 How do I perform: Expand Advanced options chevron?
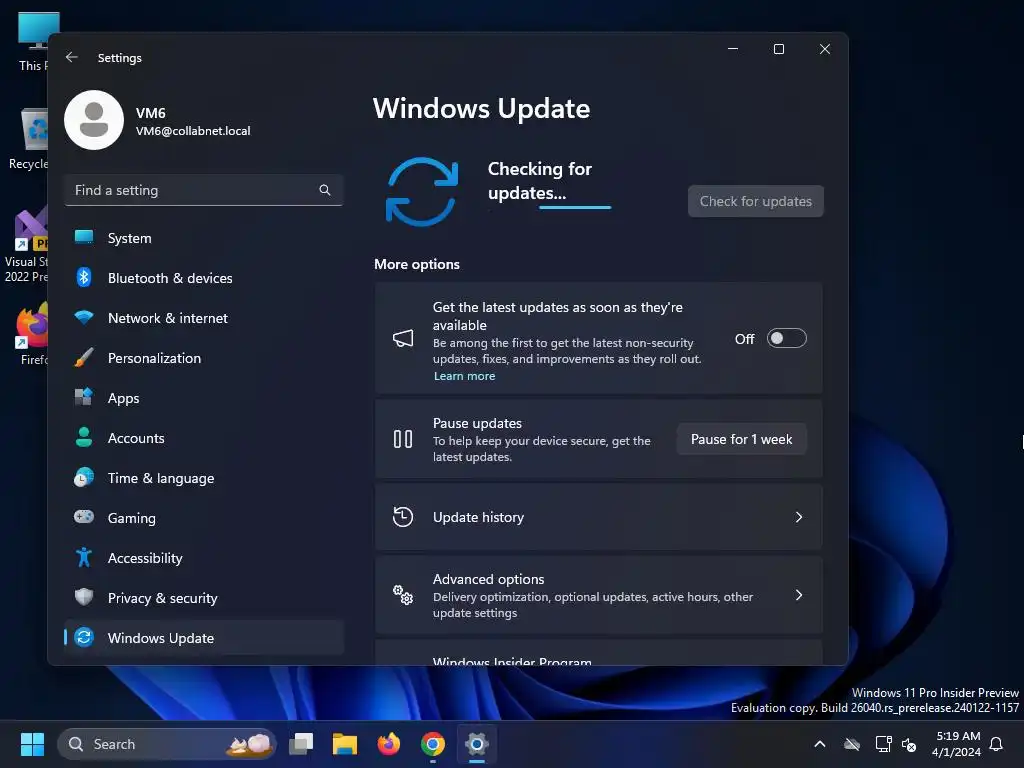799,595
